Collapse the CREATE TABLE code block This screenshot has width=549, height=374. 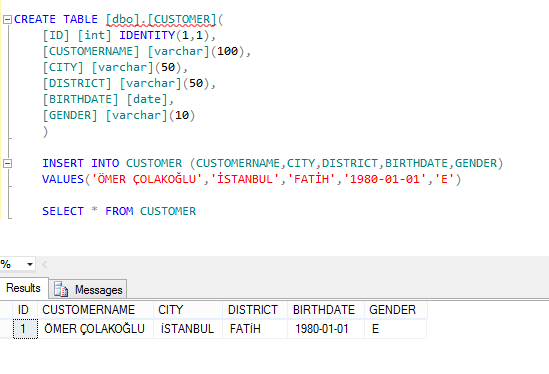7,19
